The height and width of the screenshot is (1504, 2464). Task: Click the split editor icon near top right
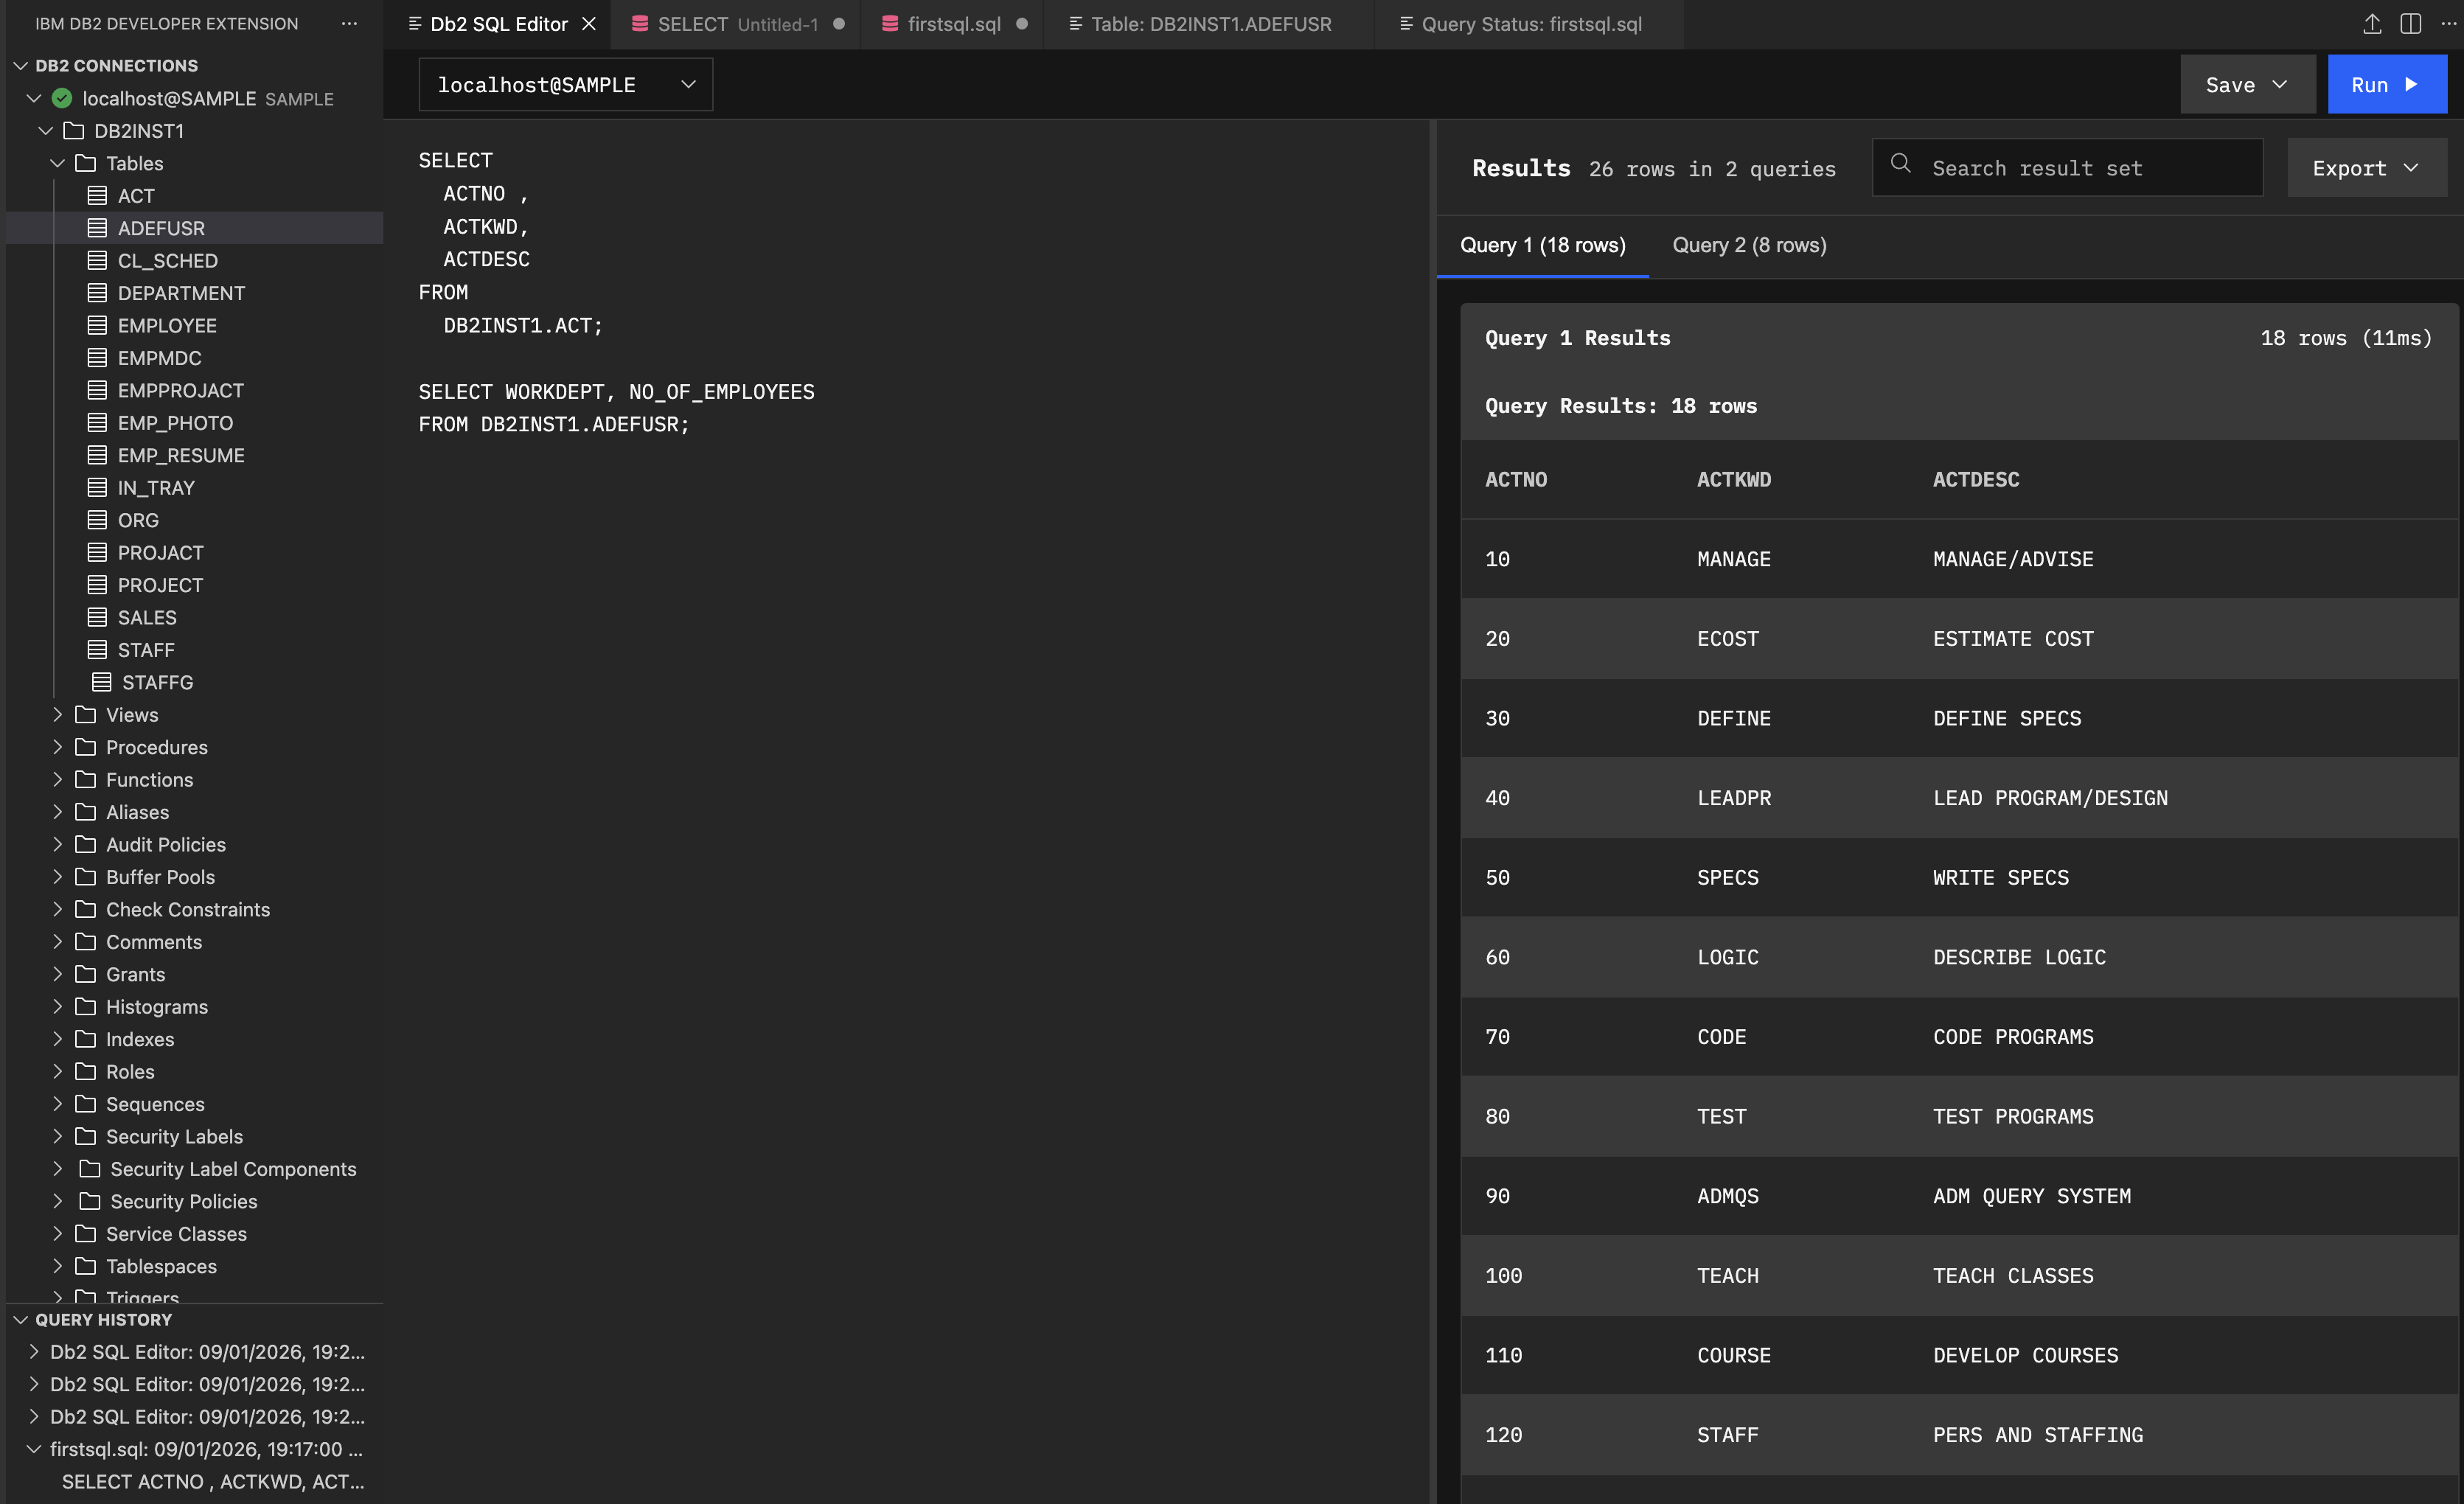[x=2411, y=23]
